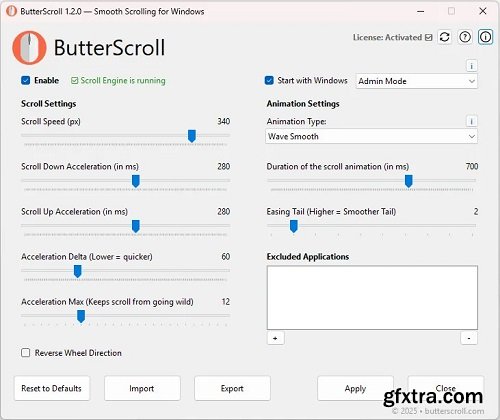Screen dimensions: 500x420
Task: Click the refresh license icon
Action: [x=444, y=37]
